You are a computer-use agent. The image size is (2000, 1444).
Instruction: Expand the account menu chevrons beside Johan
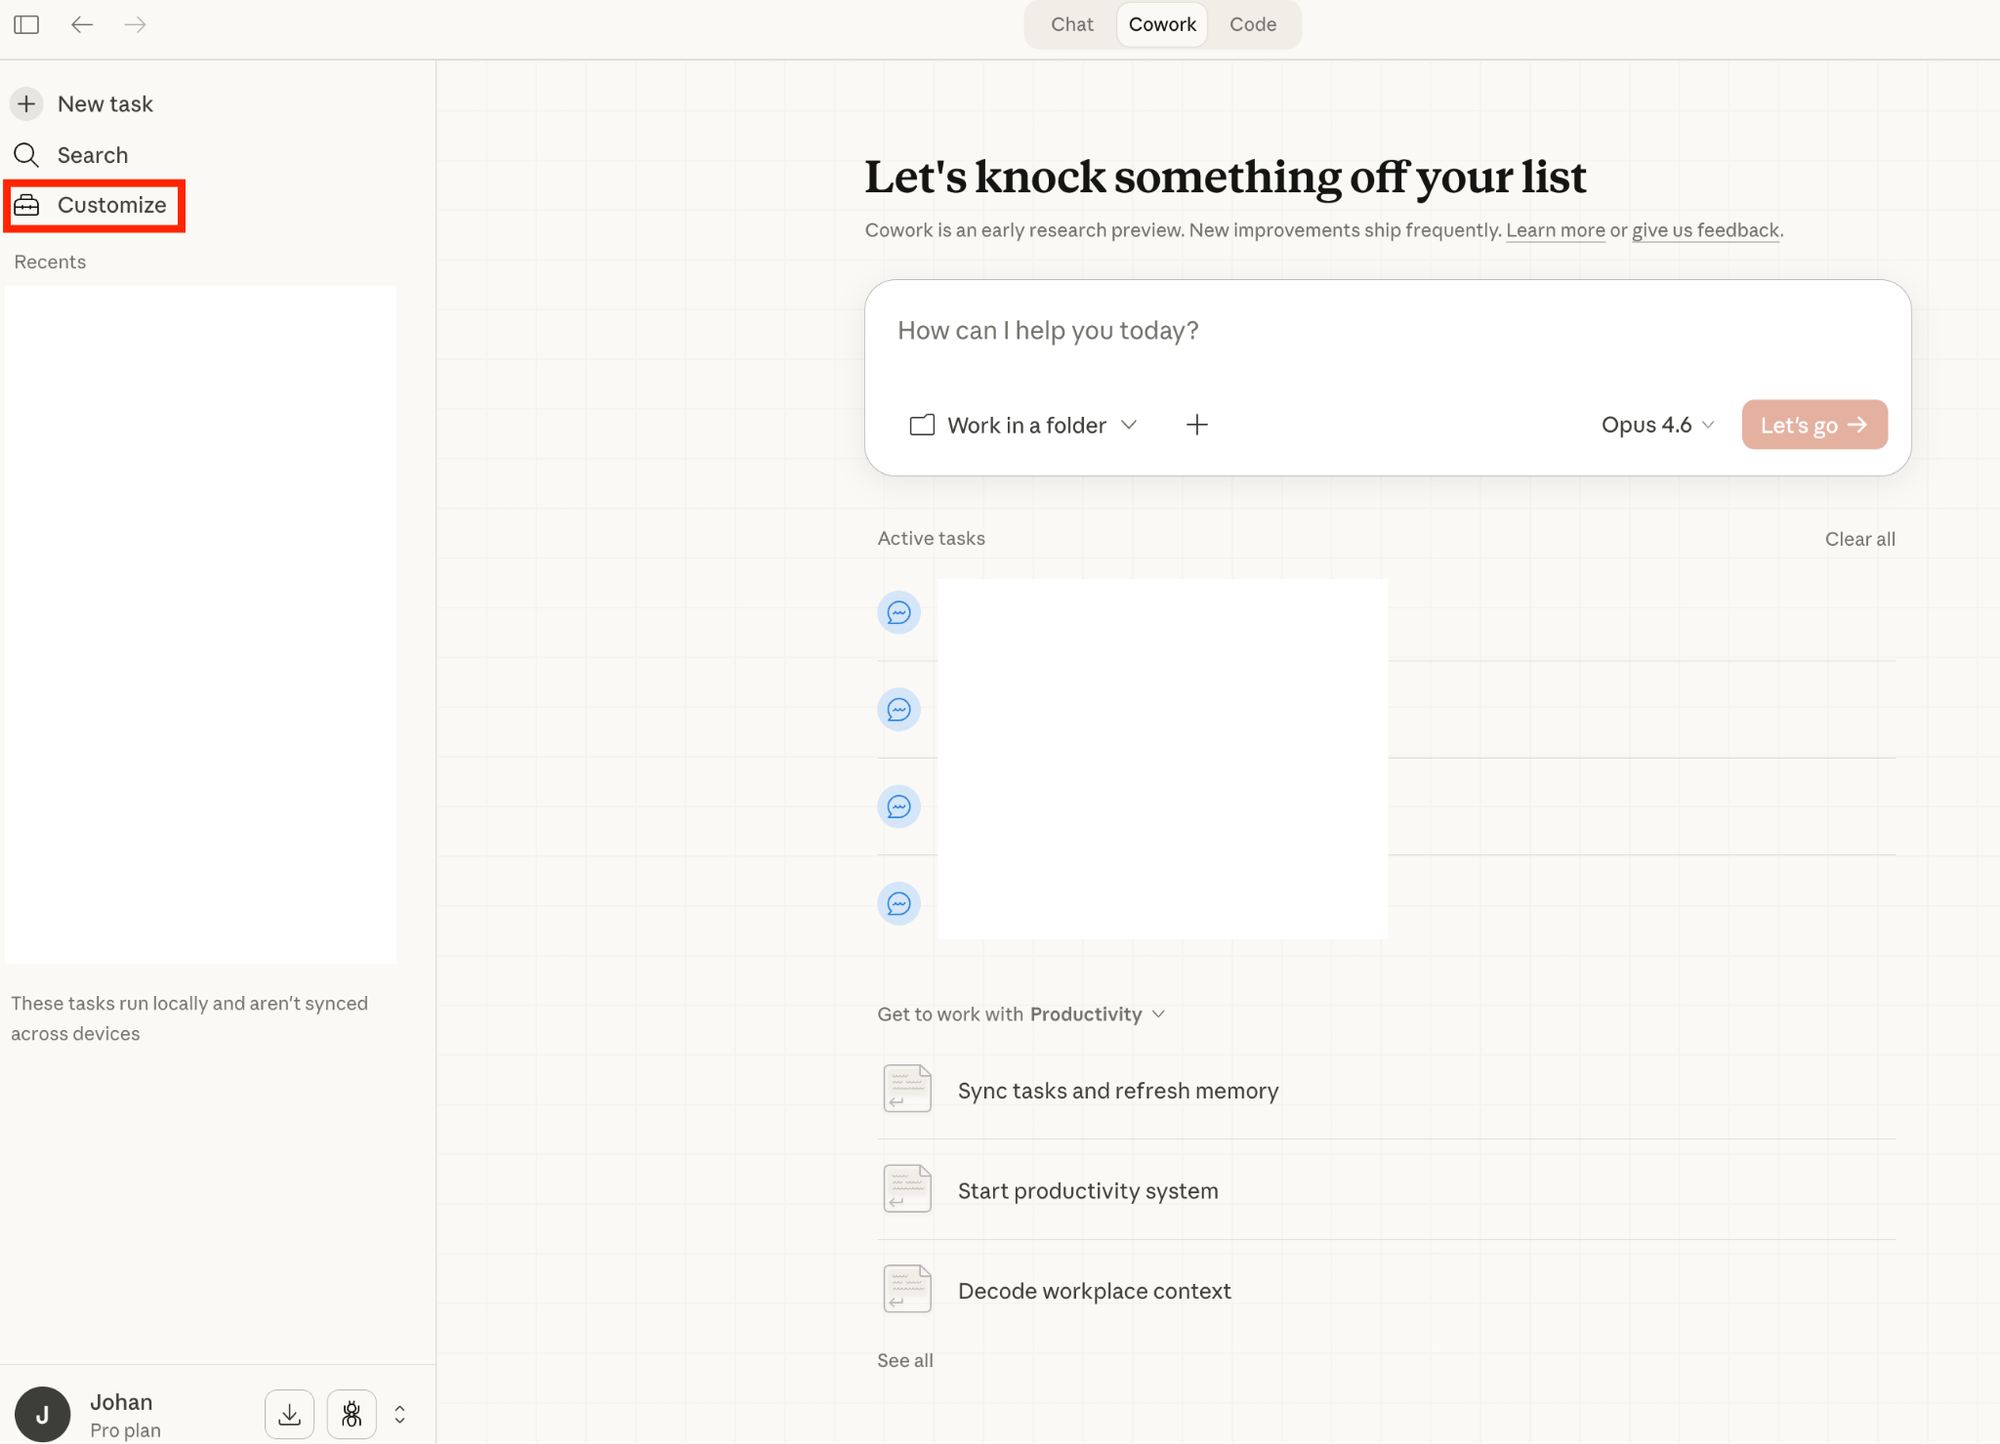point(400,1414)
